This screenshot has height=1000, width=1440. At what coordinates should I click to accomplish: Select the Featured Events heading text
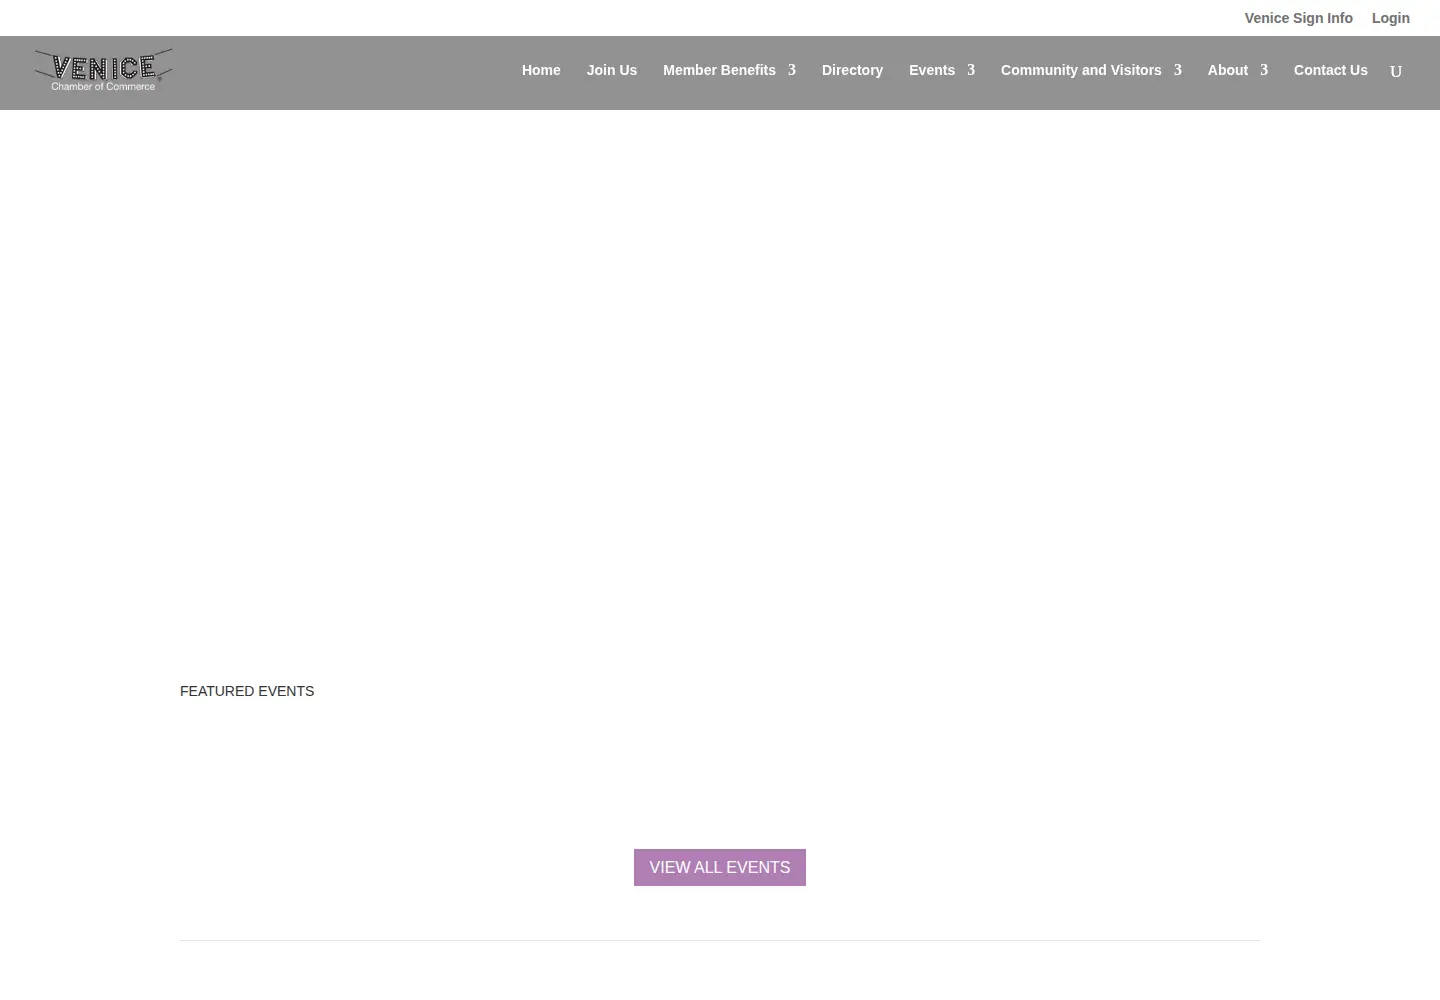247,691
